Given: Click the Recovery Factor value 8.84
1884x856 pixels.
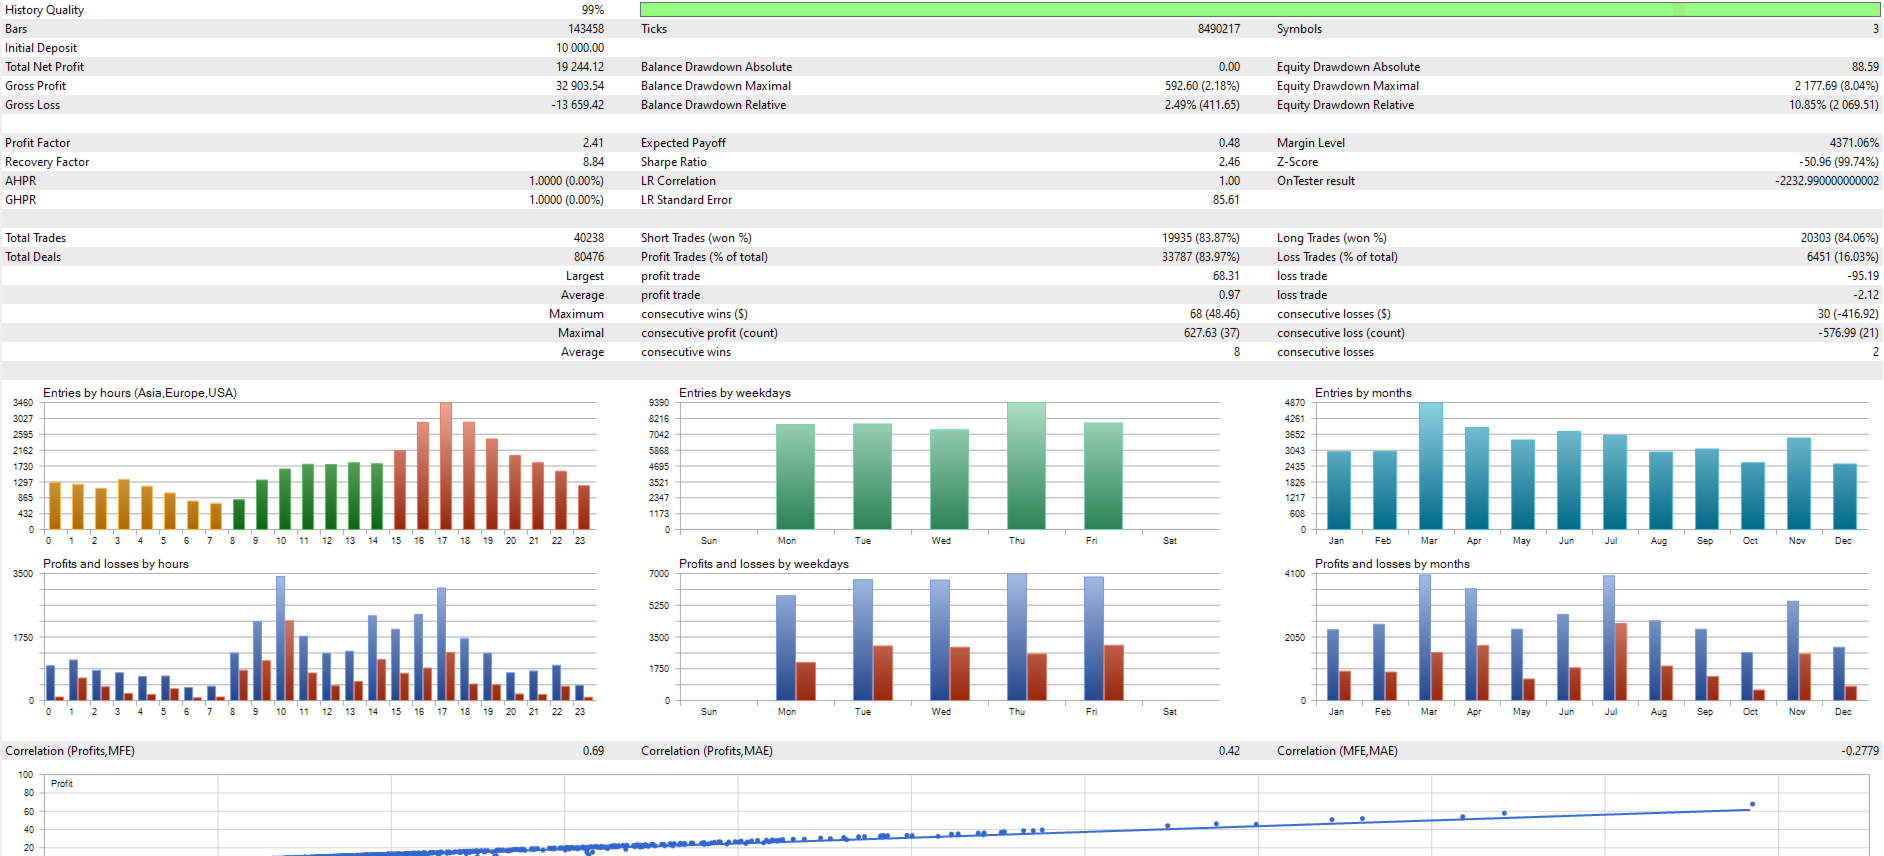Looking at the screenshot, I should (x=593, y=162).
